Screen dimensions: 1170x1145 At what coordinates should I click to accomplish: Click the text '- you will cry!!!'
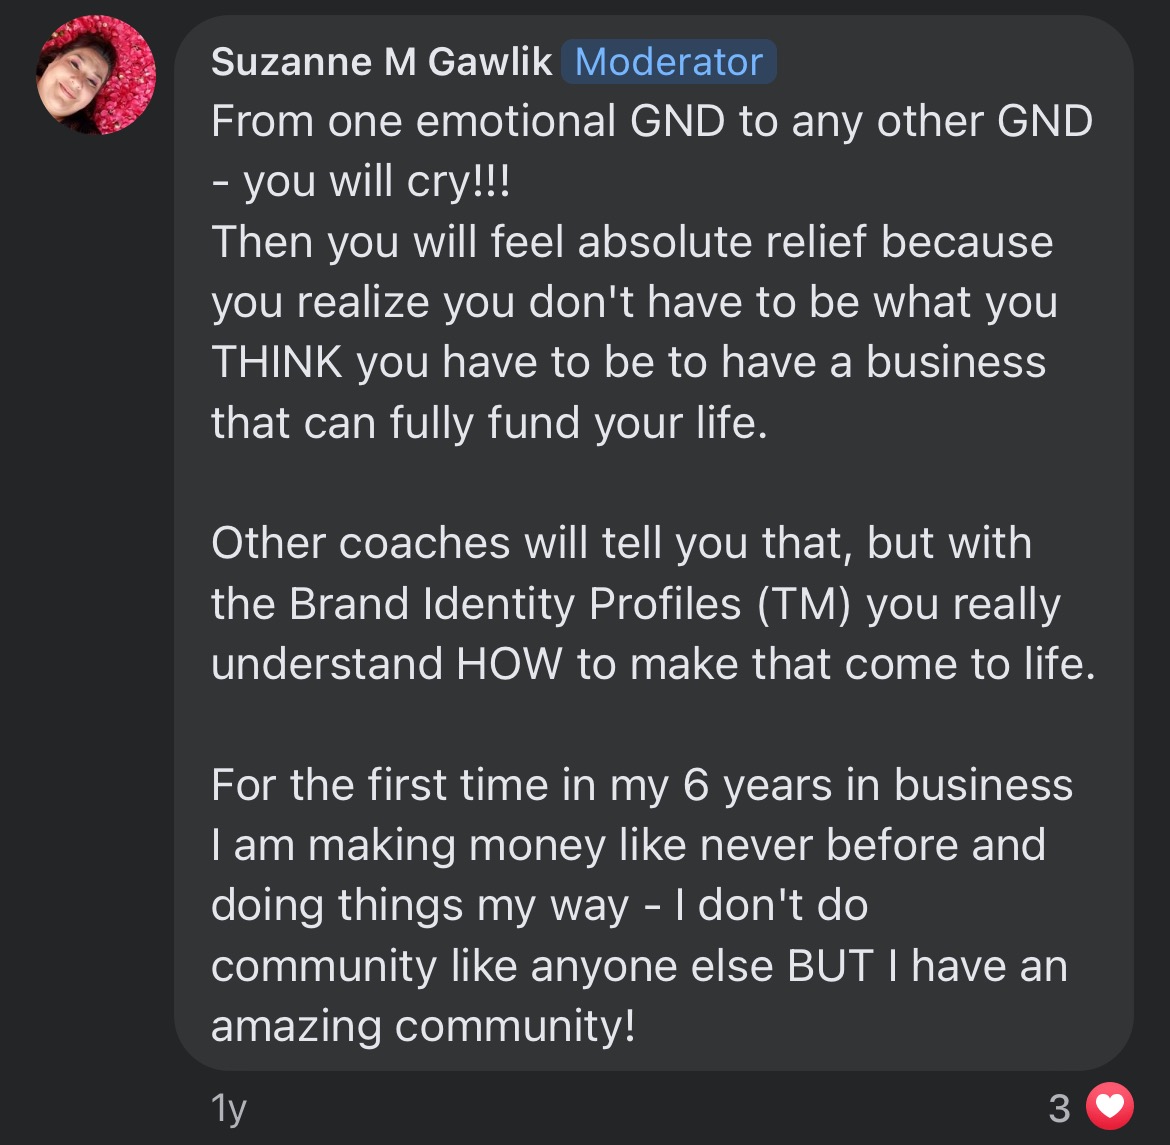(x=361, y=181)
